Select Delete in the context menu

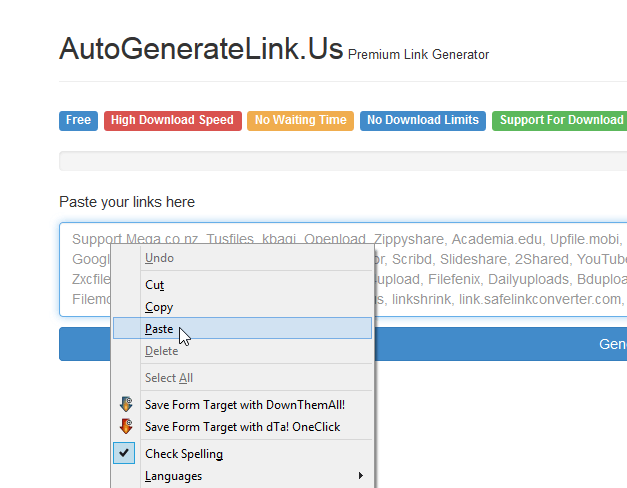tap(242, 351)
